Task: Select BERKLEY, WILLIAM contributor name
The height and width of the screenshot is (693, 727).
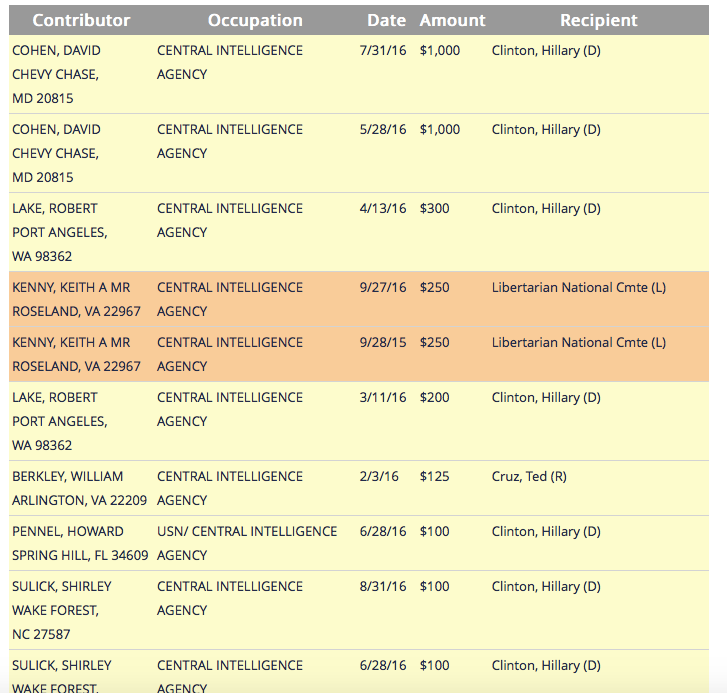Action: (68, 477)
